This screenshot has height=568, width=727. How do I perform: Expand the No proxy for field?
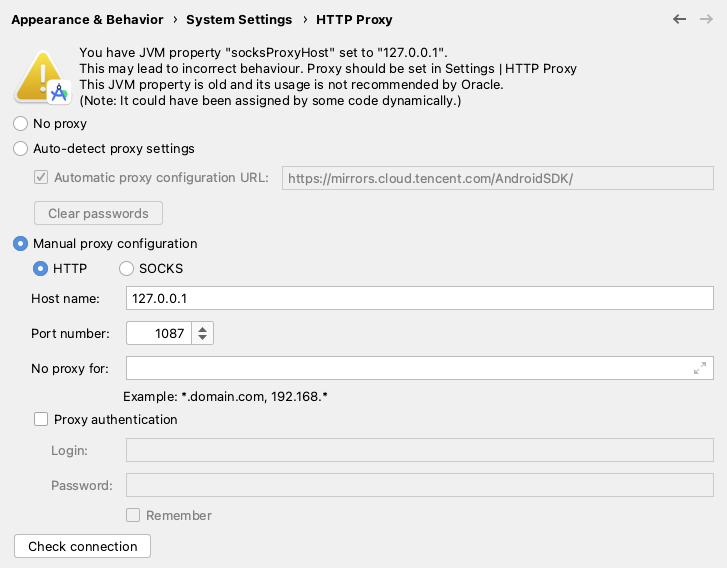[700, 368]
